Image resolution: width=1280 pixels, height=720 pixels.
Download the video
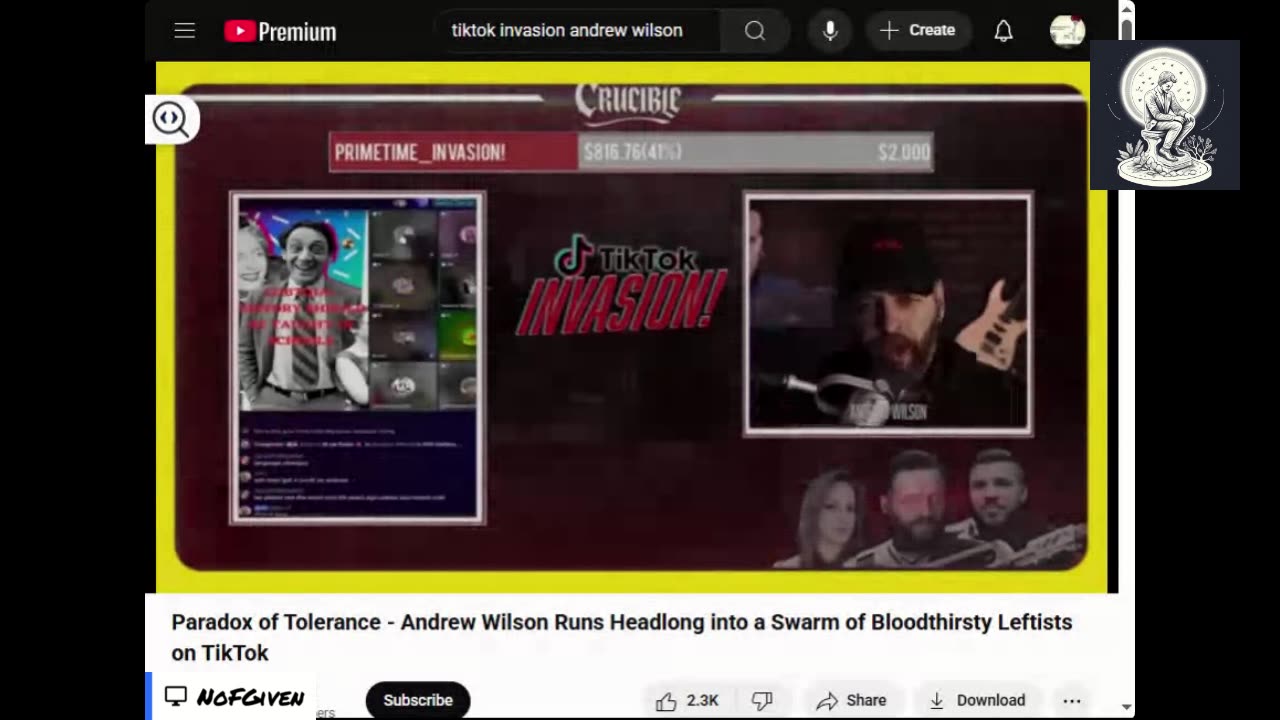pos(977,701)
